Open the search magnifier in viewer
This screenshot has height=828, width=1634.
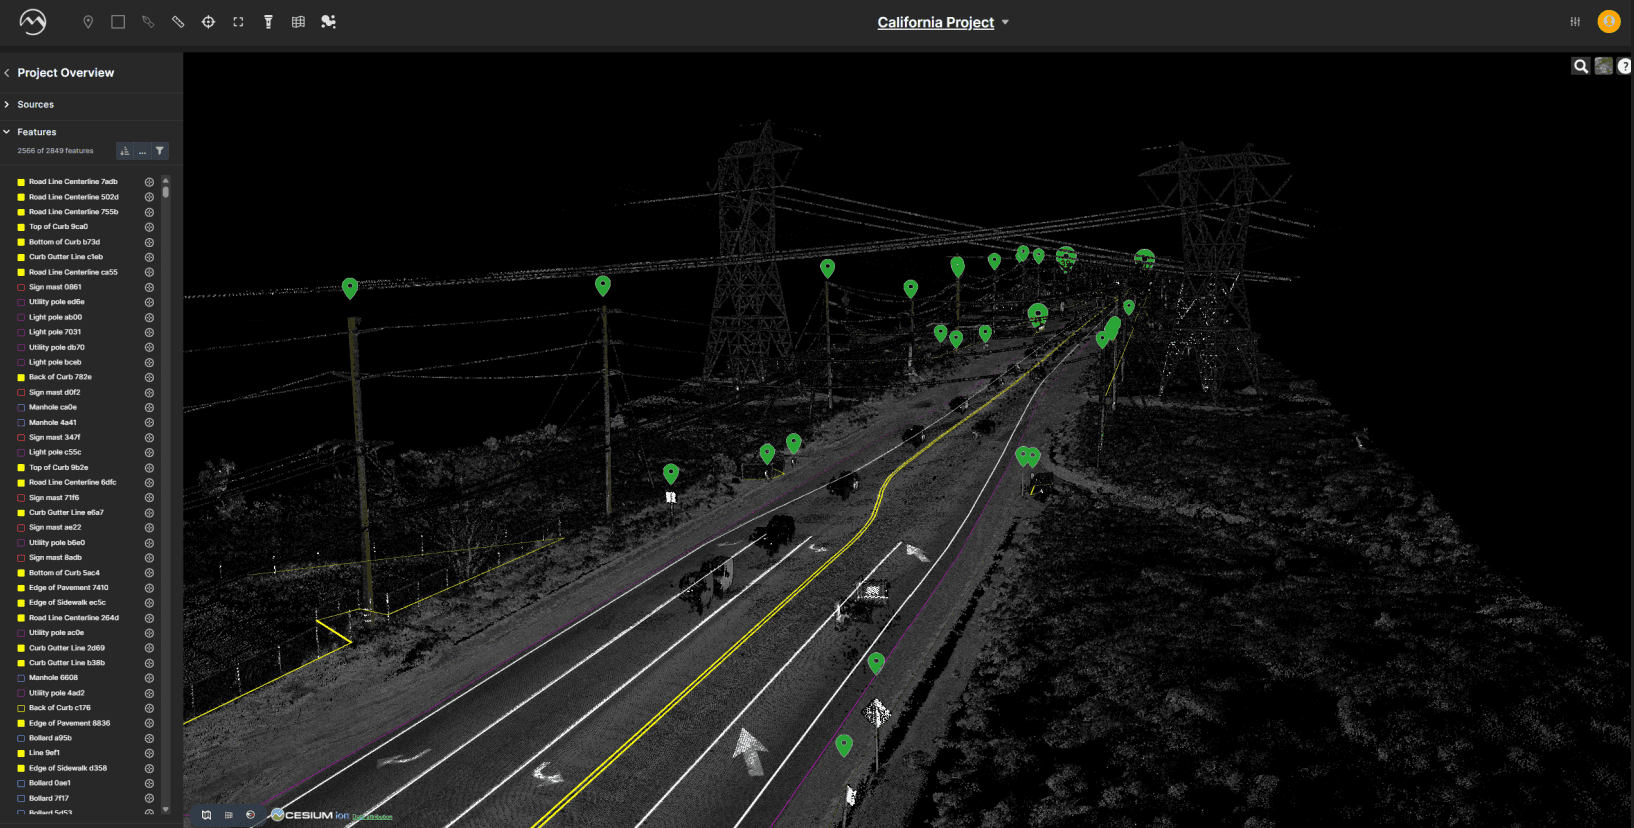1581,66
